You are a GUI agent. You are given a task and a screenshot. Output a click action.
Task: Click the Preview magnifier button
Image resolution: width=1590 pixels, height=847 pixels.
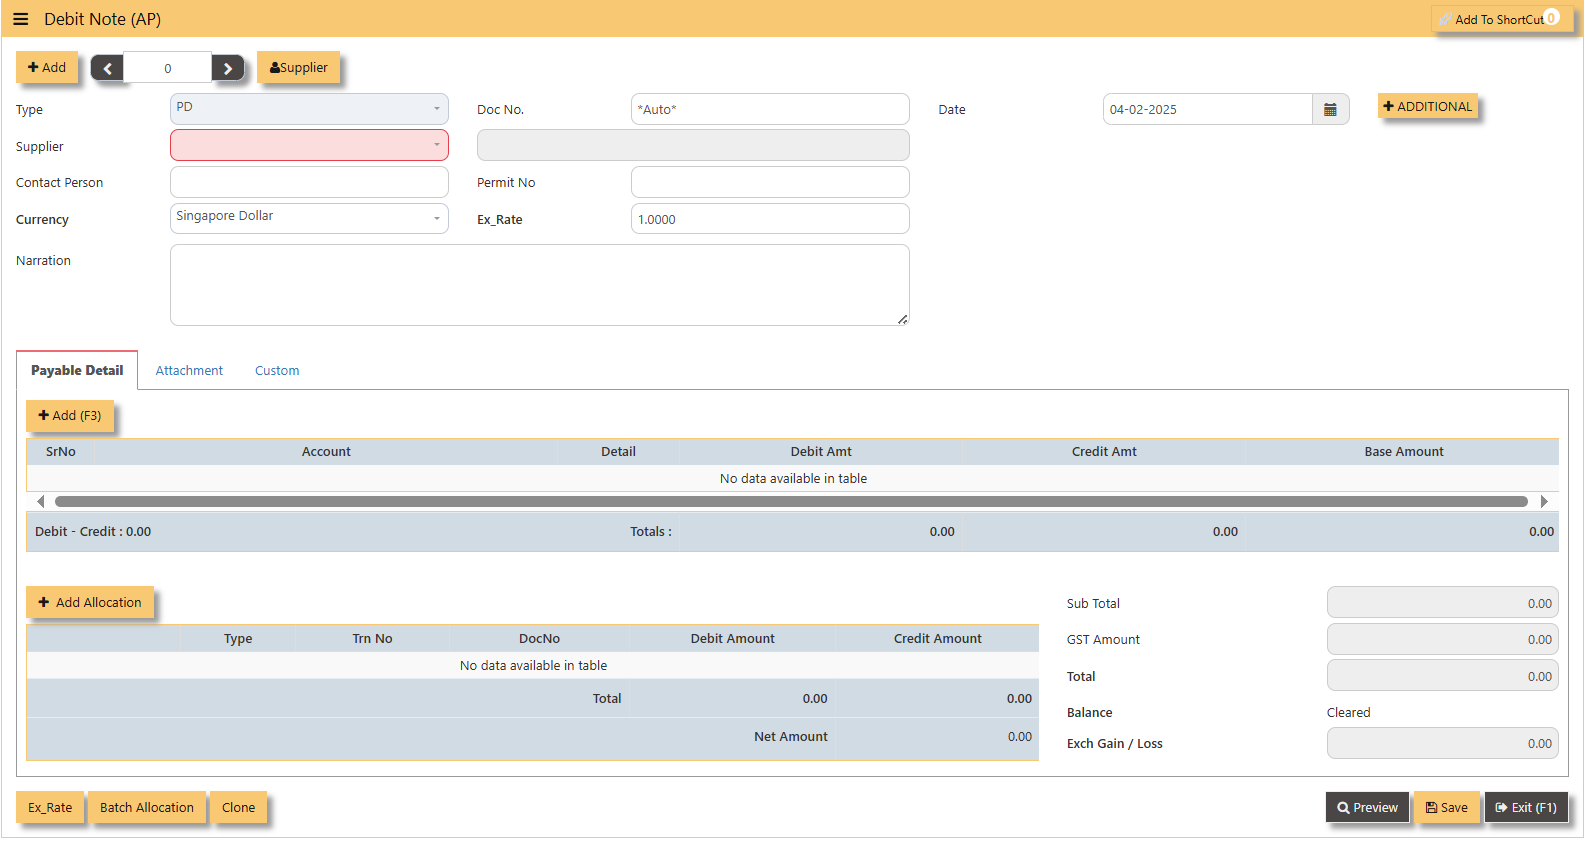pyautogui.click(x=1367, y=807)
